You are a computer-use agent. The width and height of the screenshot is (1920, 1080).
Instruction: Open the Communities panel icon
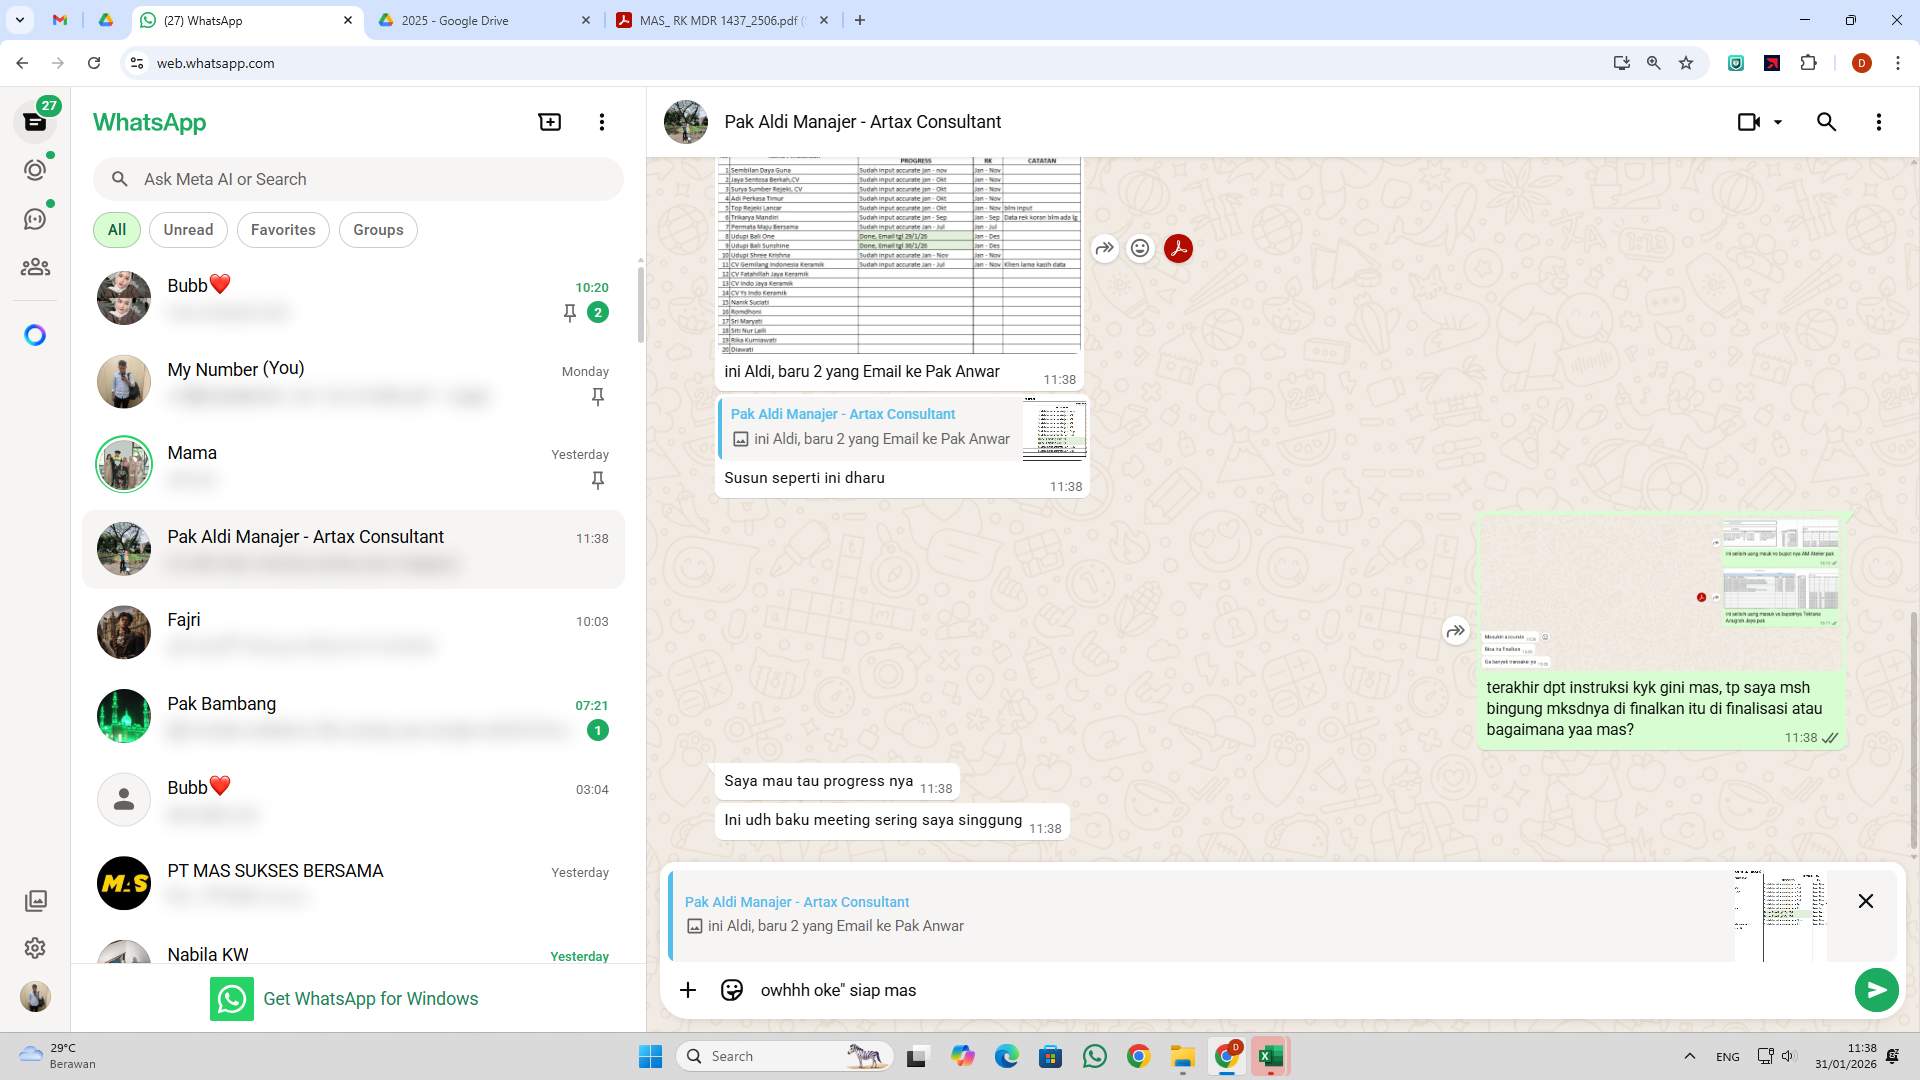(35, 267)
